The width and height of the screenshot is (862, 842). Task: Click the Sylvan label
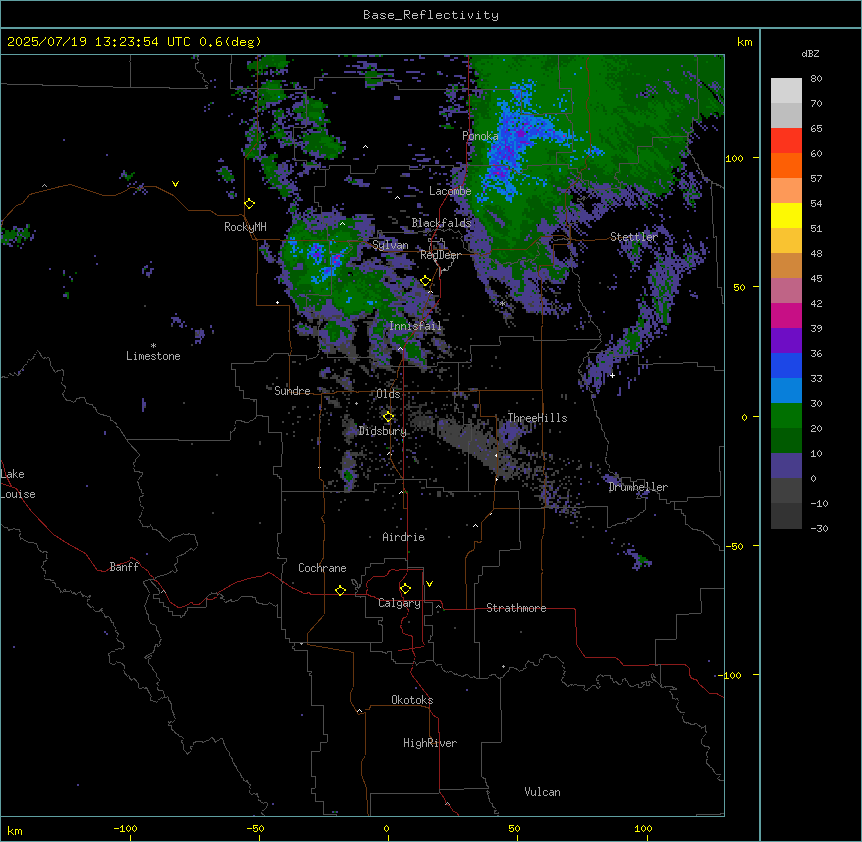390,245
